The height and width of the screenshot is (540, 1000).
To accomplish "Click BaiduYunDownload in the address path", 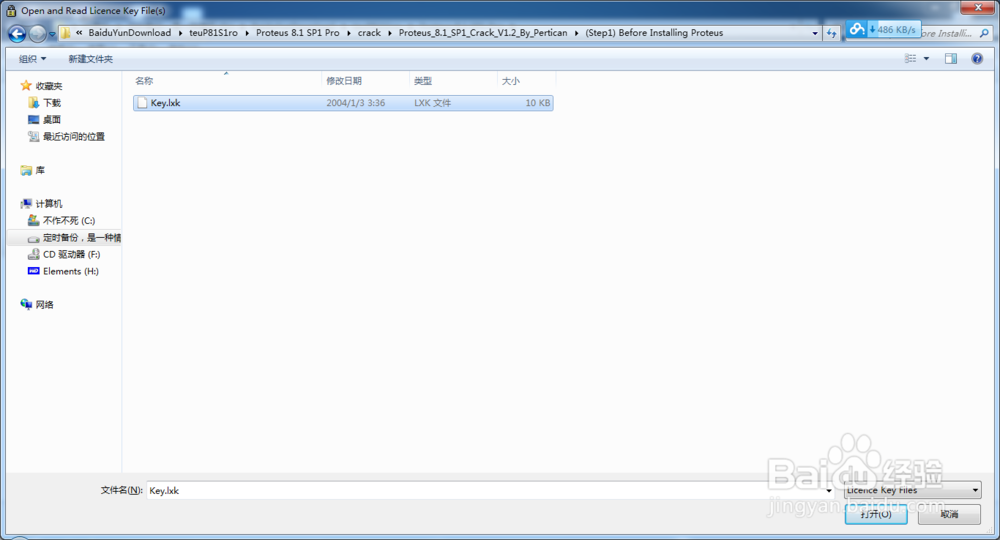I will (x=129, y=33).
